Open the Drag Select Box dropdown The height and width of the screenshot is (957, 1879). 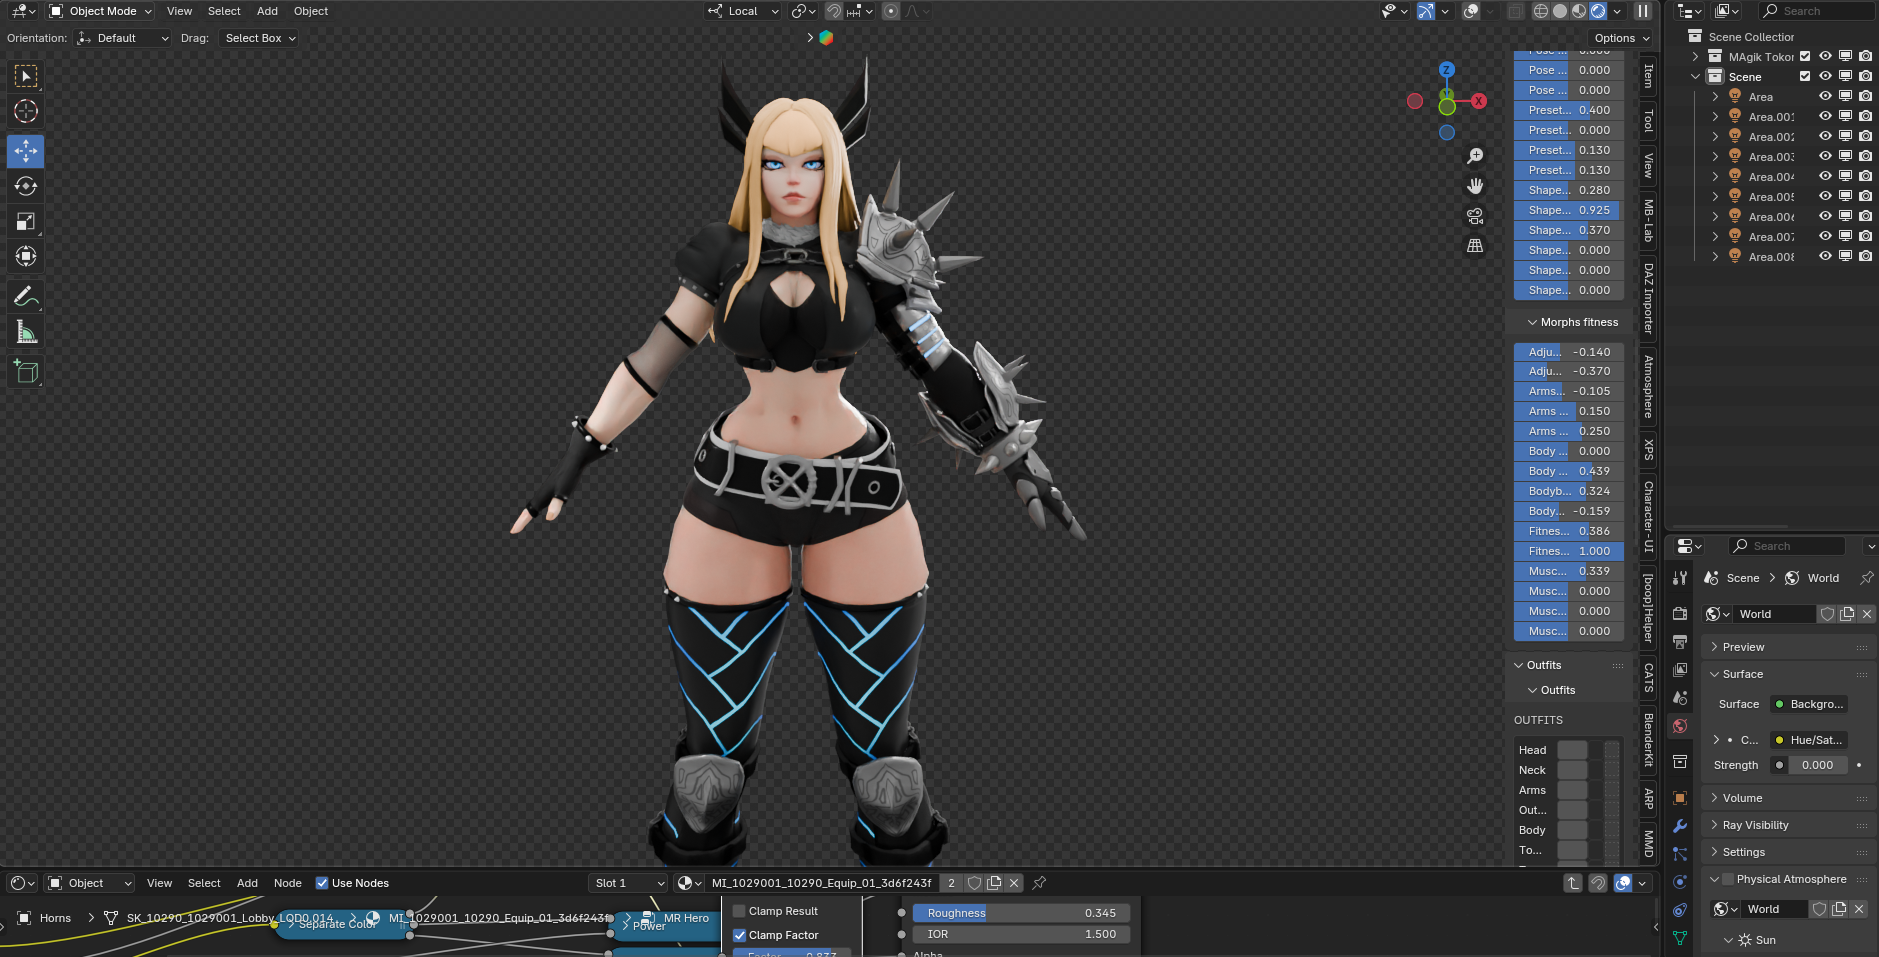(259, 38)
